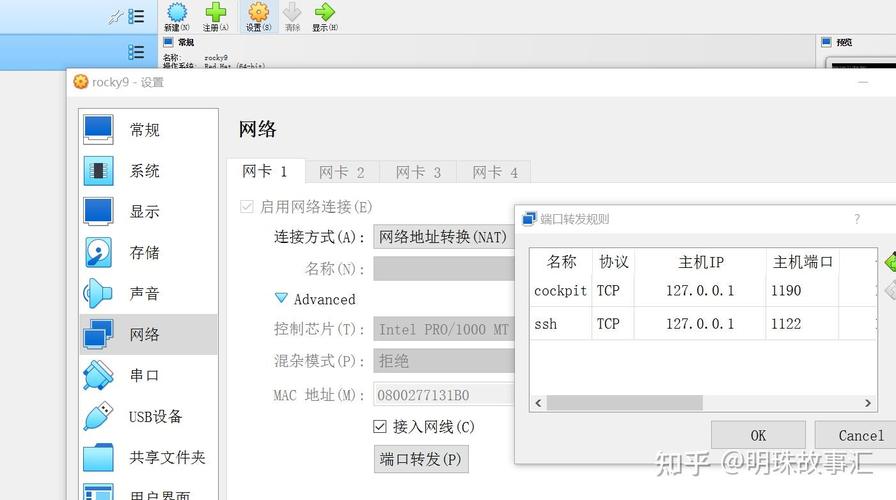
Task: Open 声音 category in settings sidebar
Action: (149, 293)
